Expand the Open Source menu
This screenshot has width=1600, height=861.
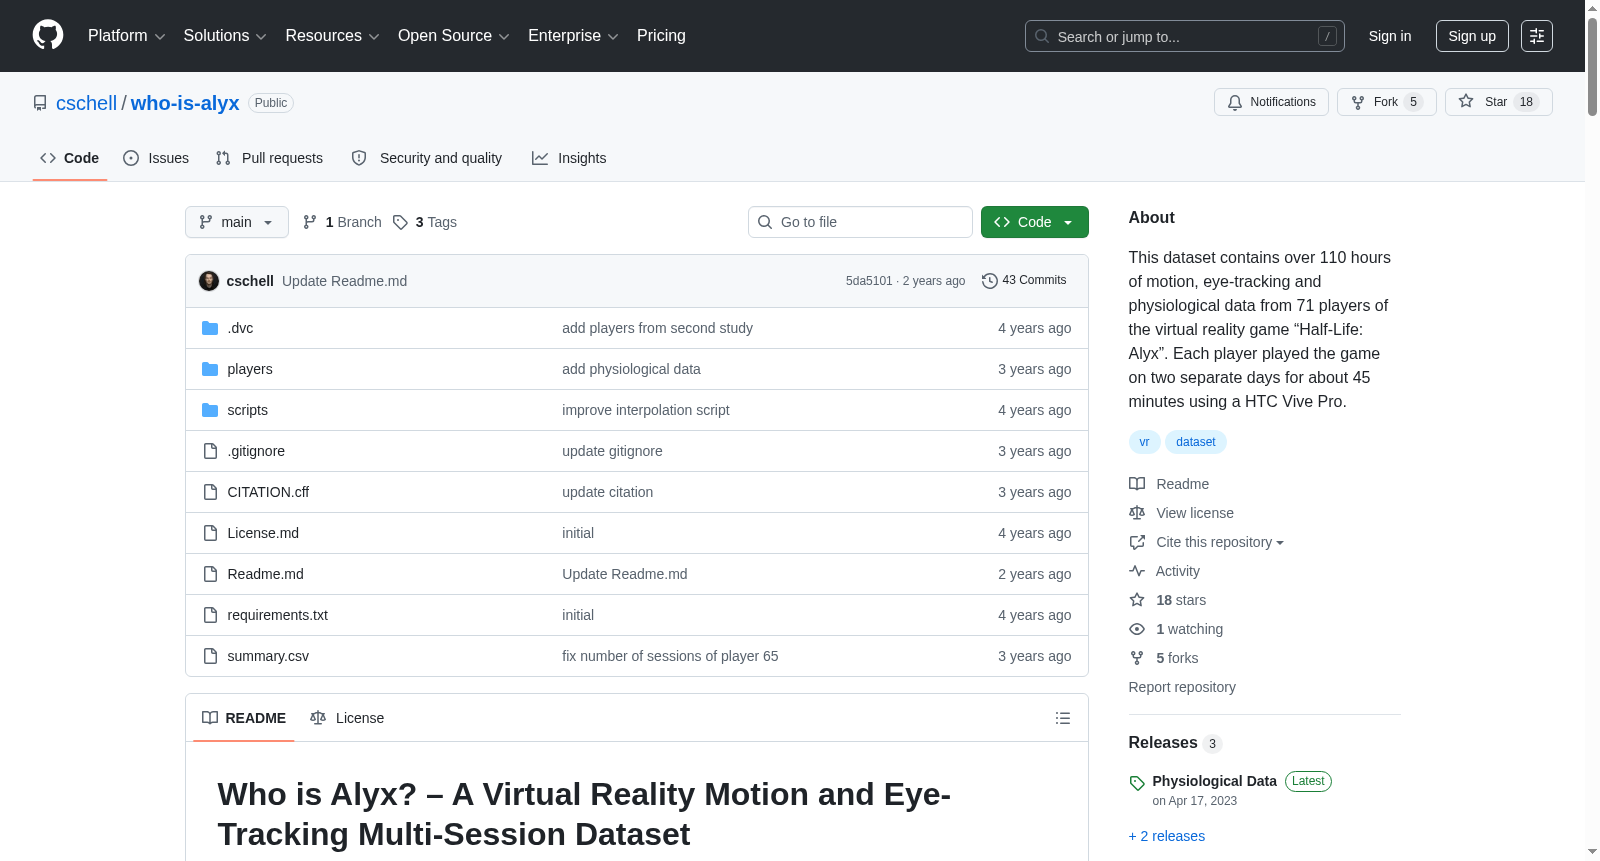click(454, 36)
